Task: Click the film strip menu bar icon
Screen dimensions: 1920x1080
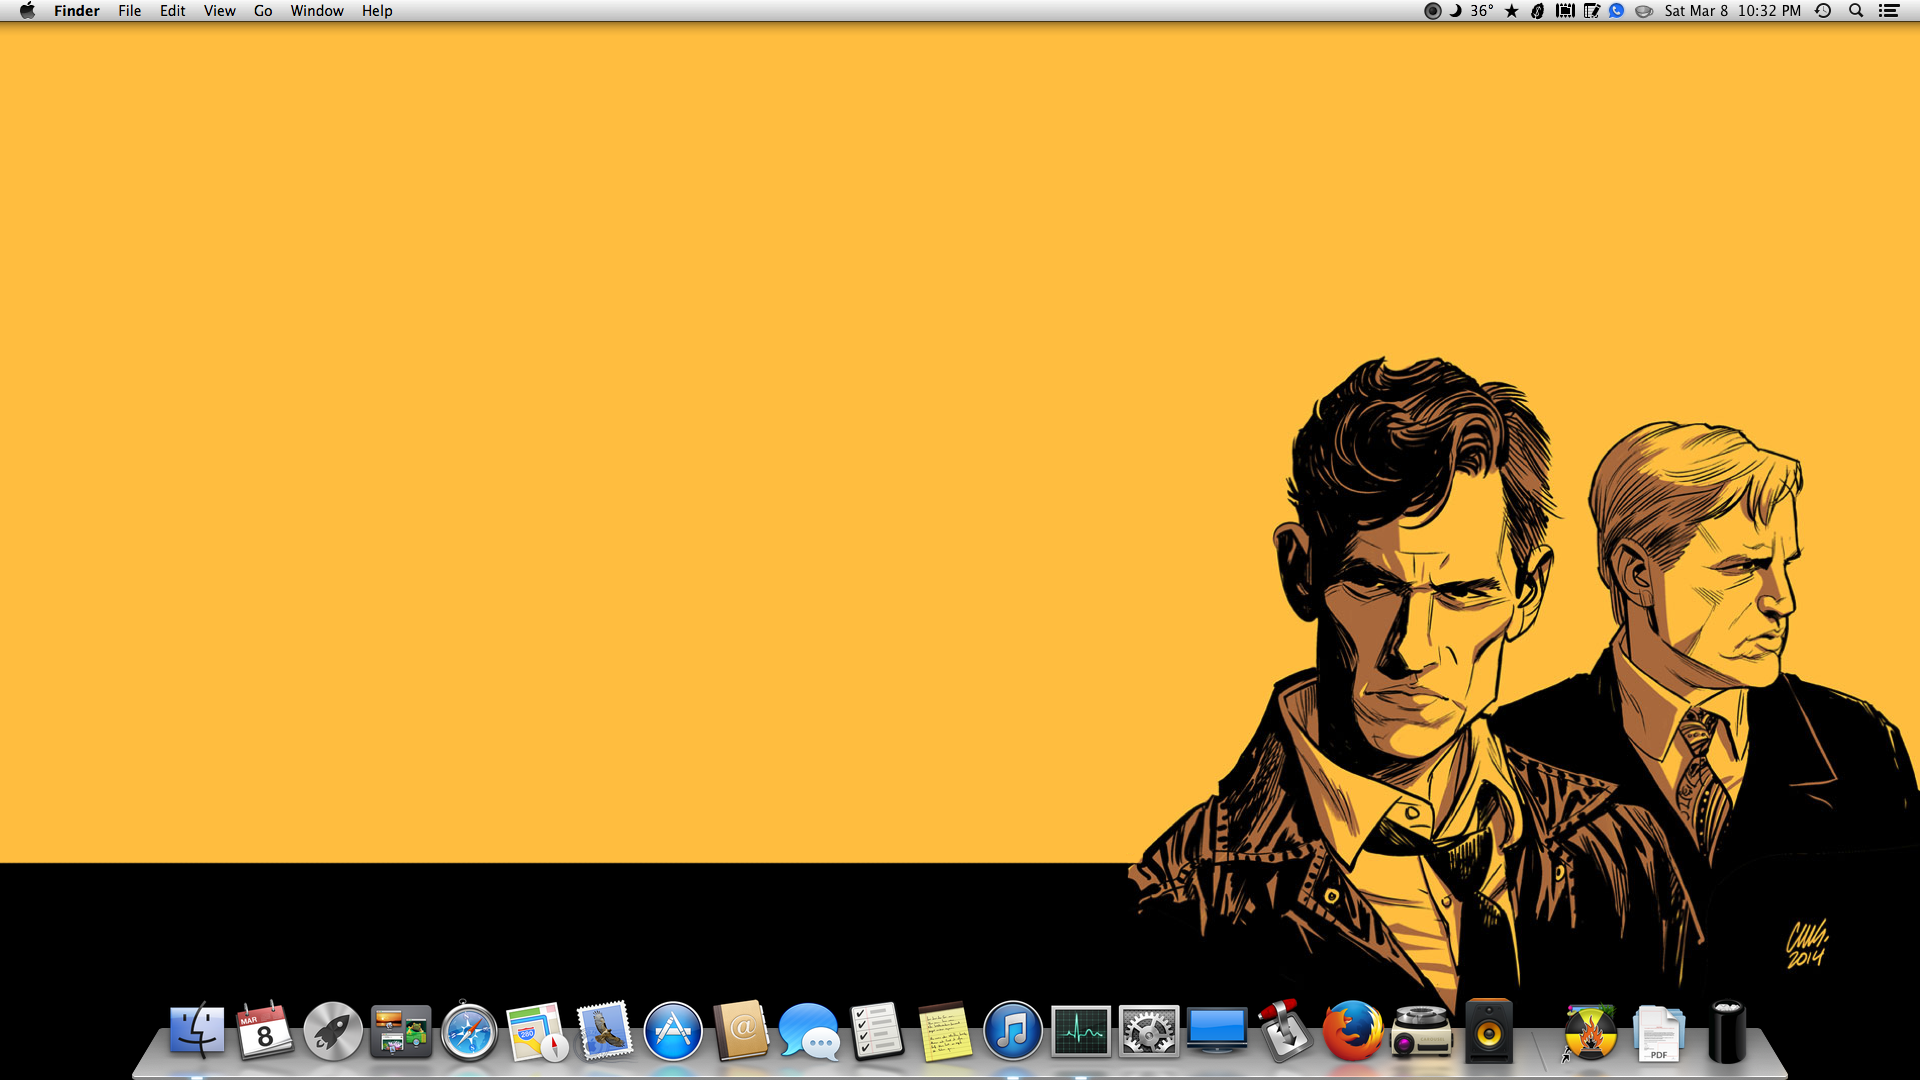Action: (1565, 11)
